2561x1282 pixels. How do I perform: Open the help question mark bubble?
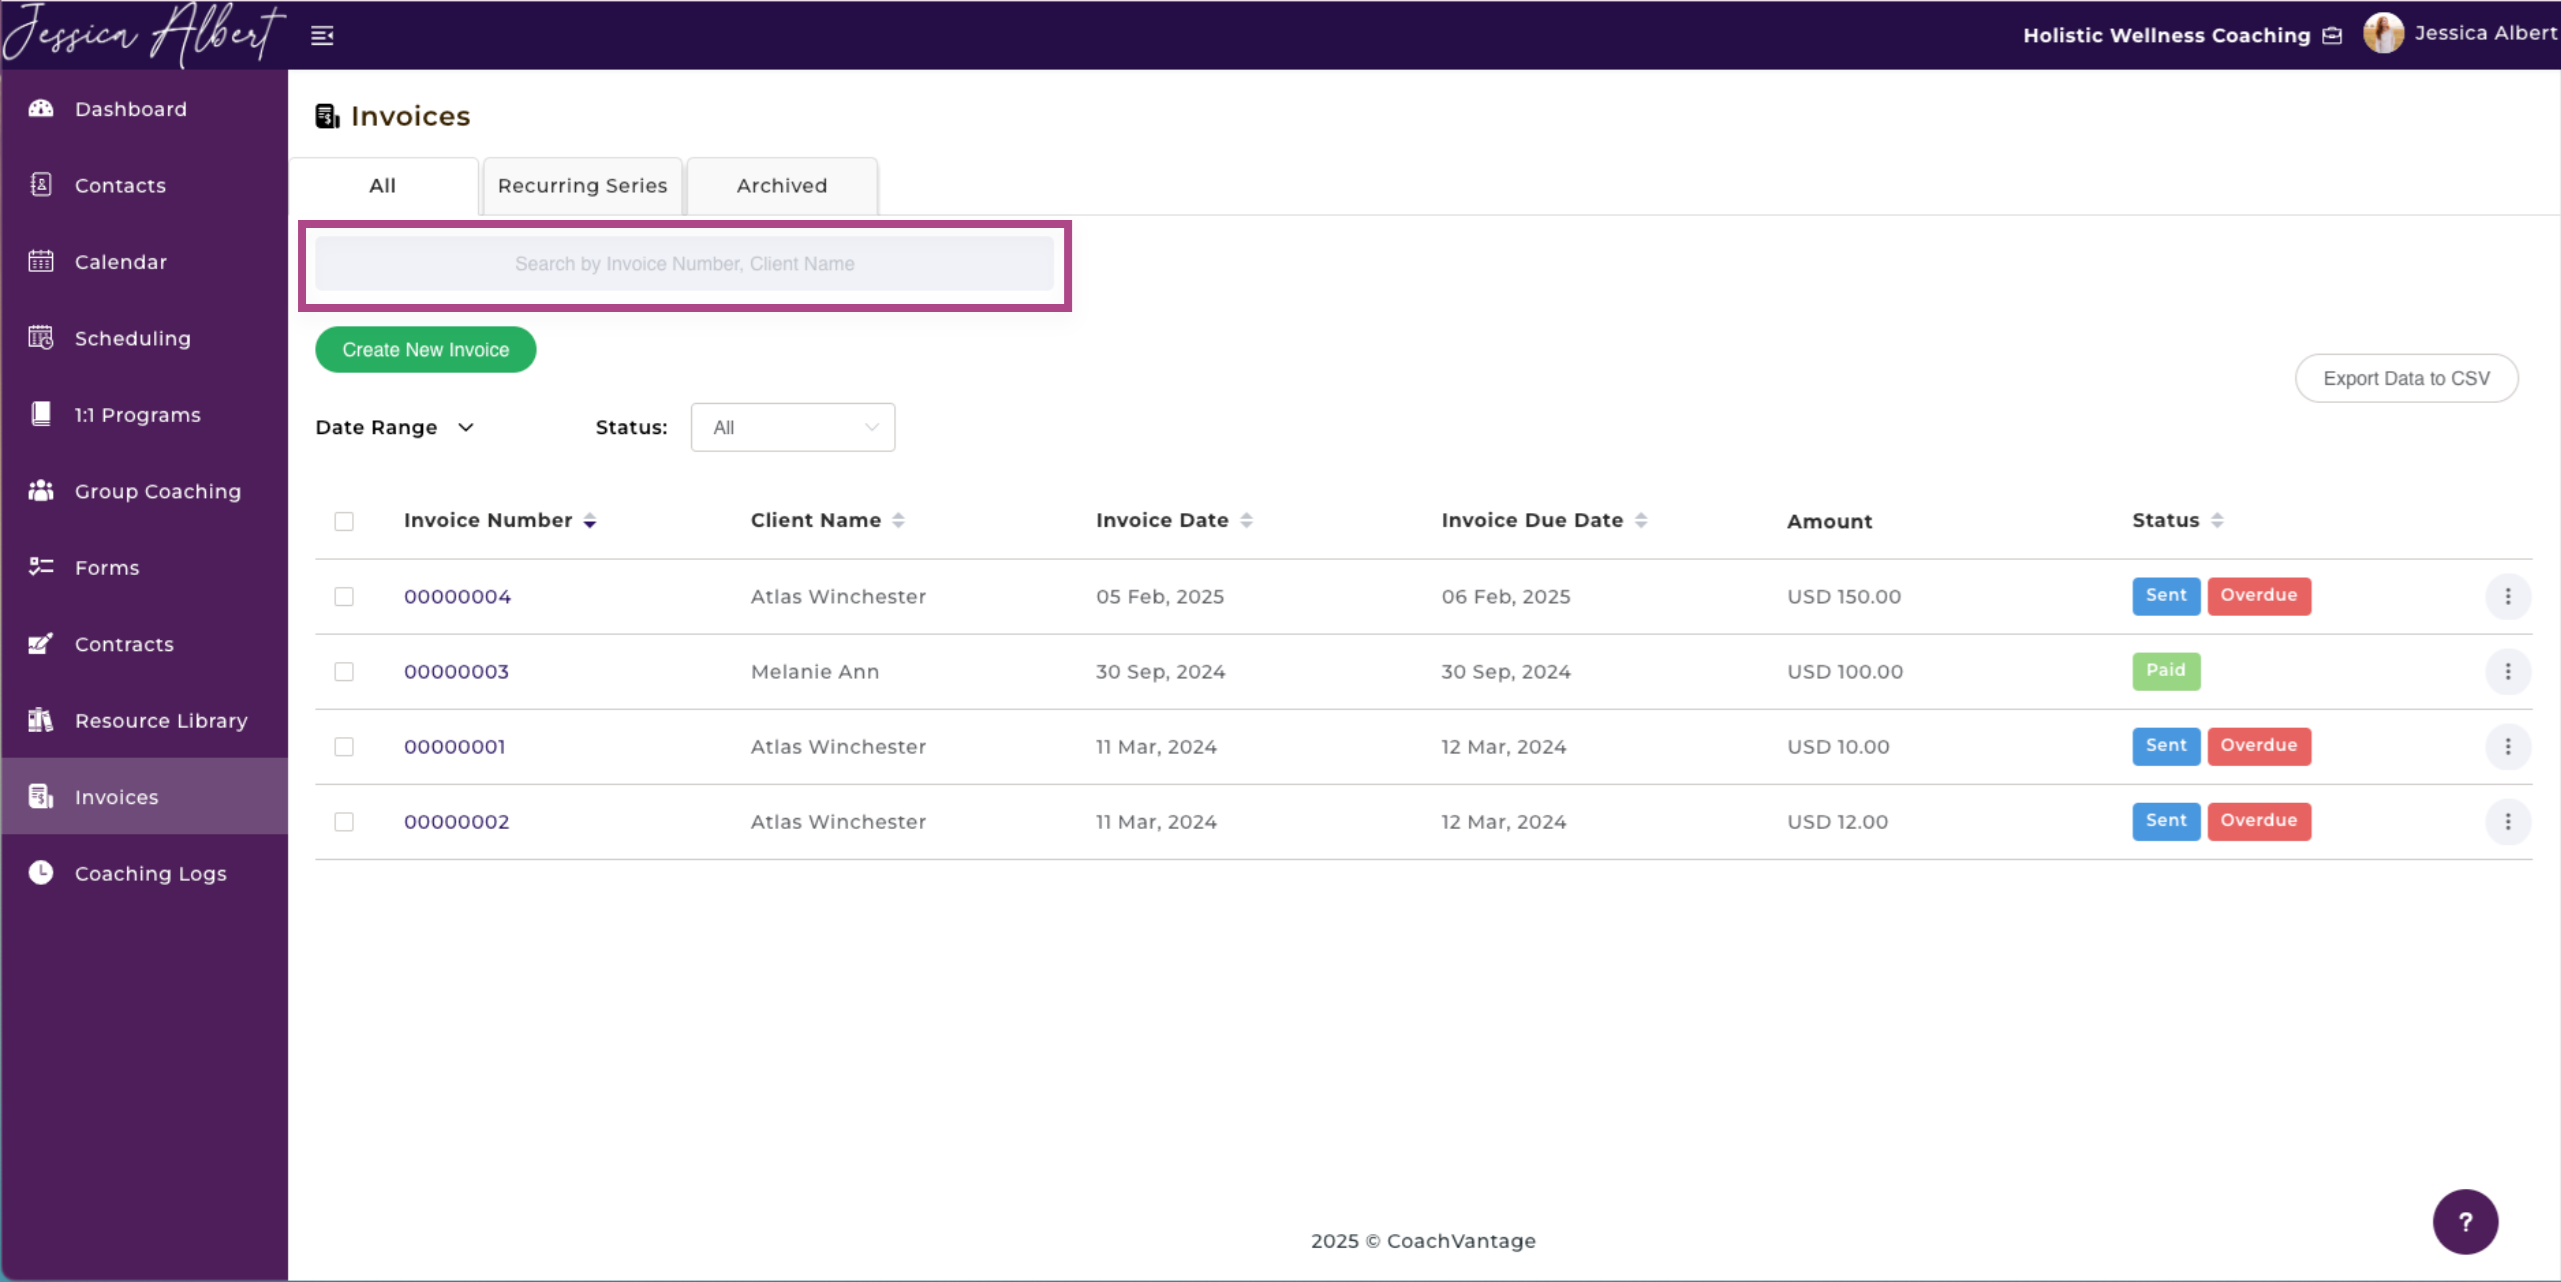(2465, 1221)
